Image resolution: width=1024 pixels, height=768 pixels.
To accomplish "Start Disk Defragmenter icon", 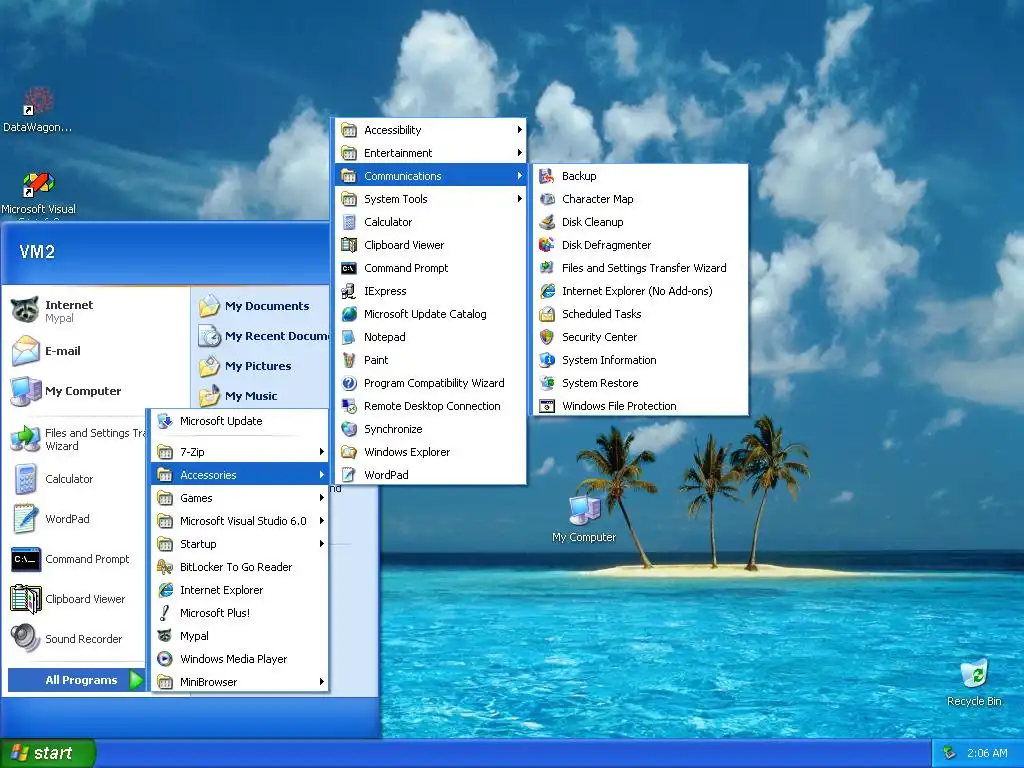I will [547, 245].
